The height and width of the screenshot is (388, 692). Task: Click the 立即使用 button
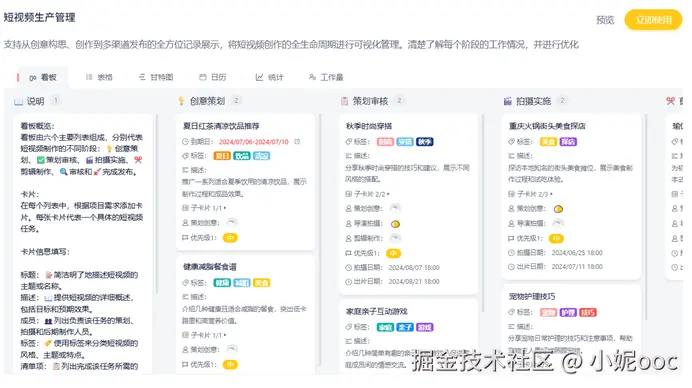pos(653,20)
